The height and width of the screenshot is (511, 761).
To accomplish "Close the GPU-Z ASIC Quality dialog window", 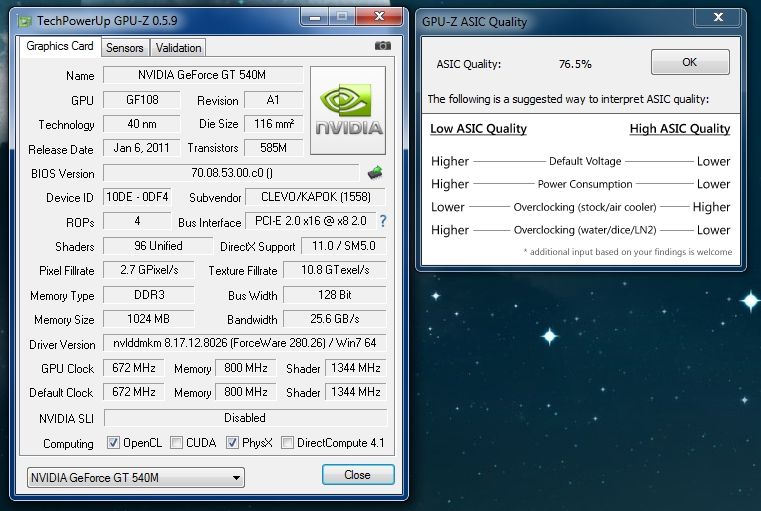I will pos(718,17).
